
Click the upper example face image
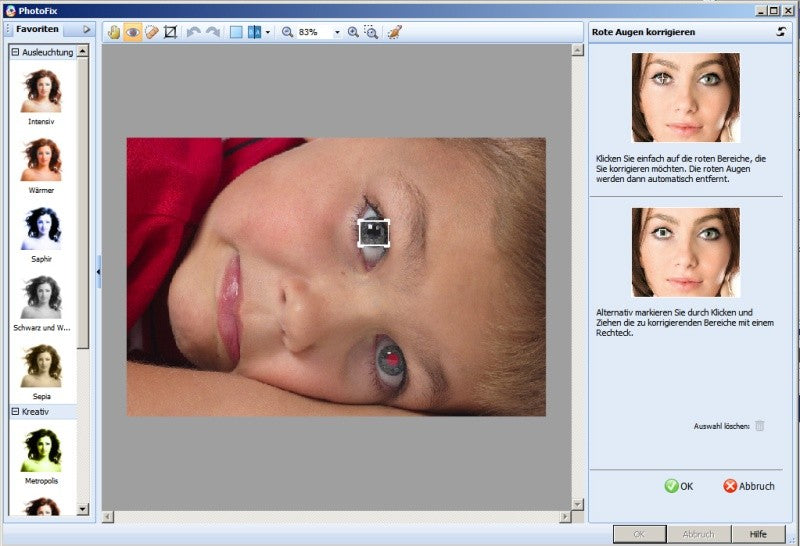coord(686,97)
